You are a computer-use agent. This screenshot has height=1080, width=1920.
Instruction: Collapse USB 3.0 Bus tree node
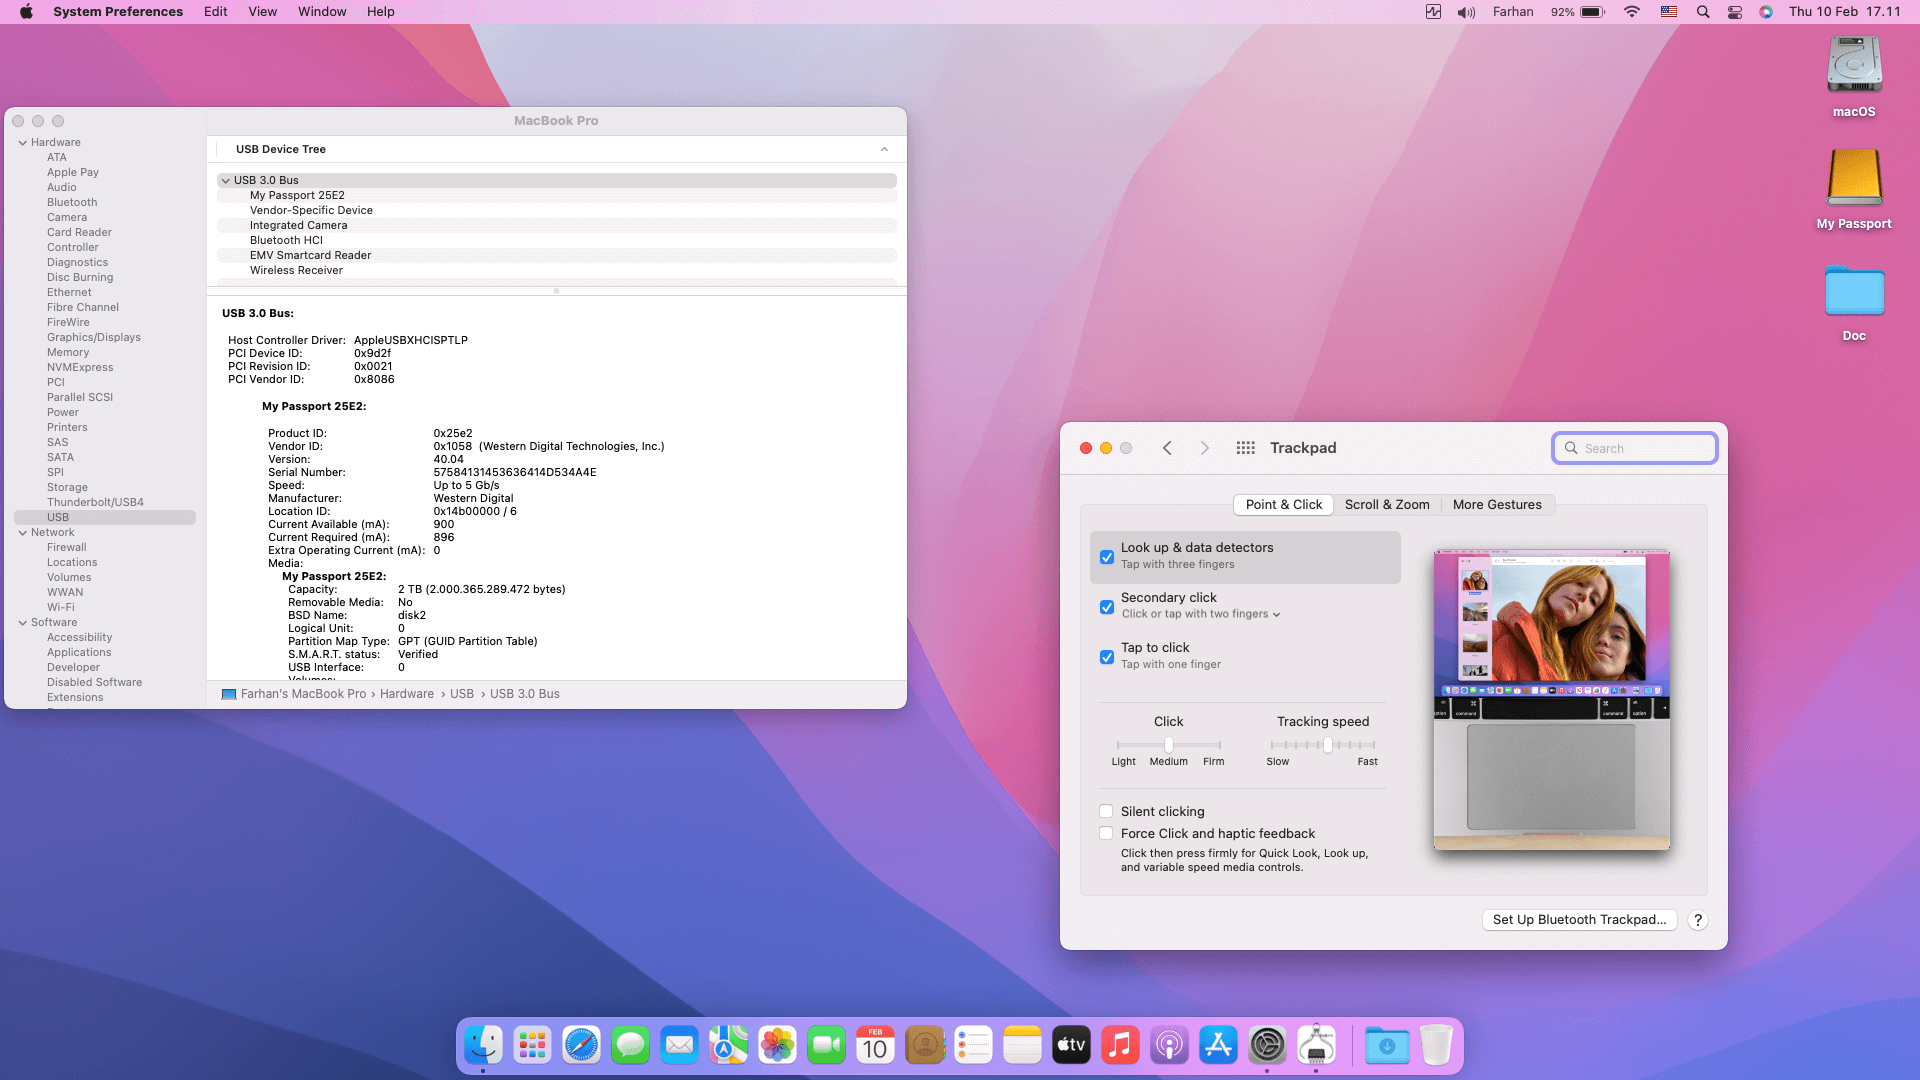tap(225, 180)
